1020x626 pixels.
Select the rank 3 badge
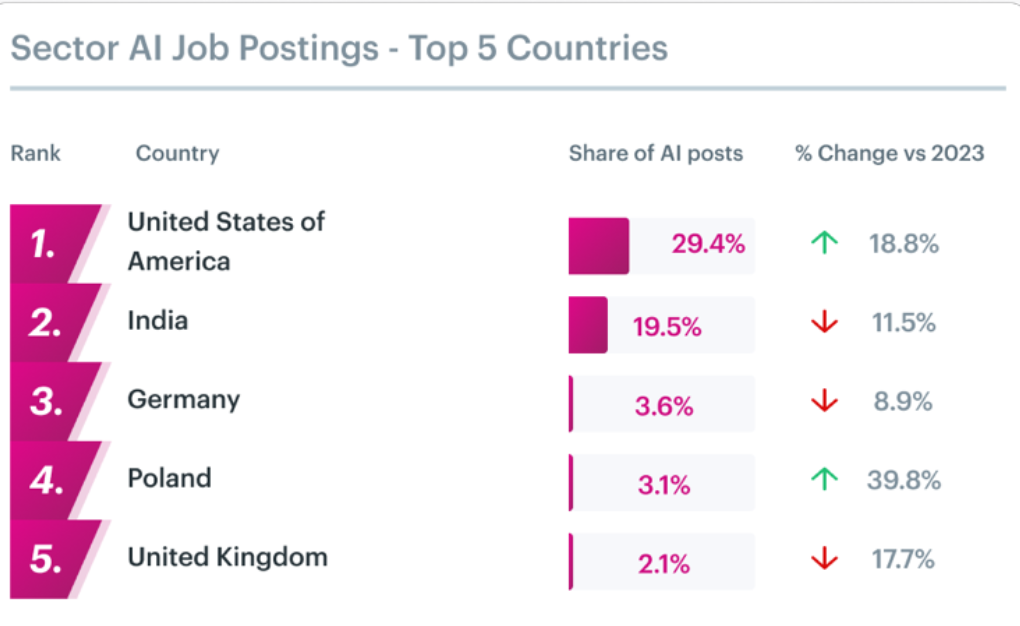coord(50,402)
